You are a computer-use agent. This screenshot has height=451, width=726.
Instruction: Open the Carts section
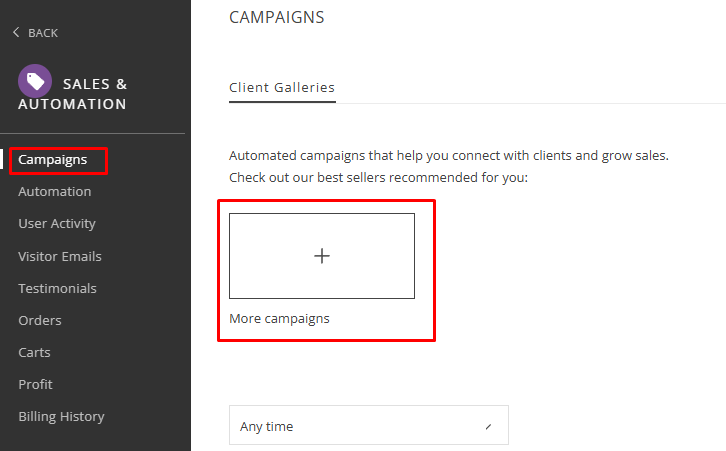pyautogui.click(x=34, y=352)
